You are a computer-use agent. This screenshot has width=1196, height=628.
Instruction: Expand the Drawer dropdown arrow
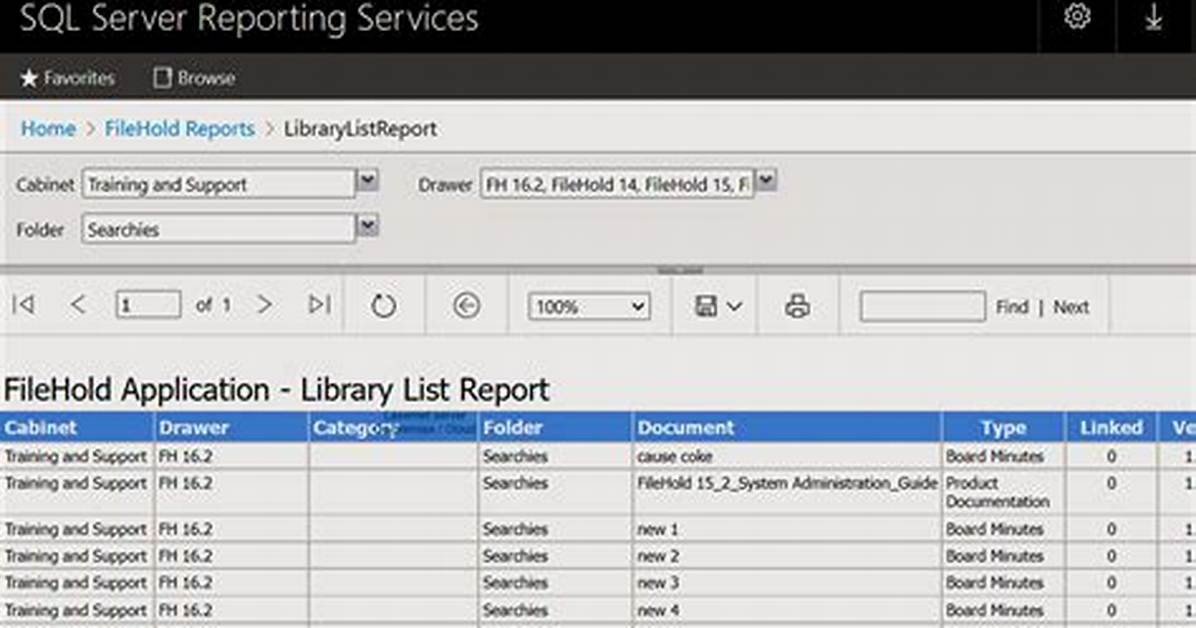coord(767,181)
